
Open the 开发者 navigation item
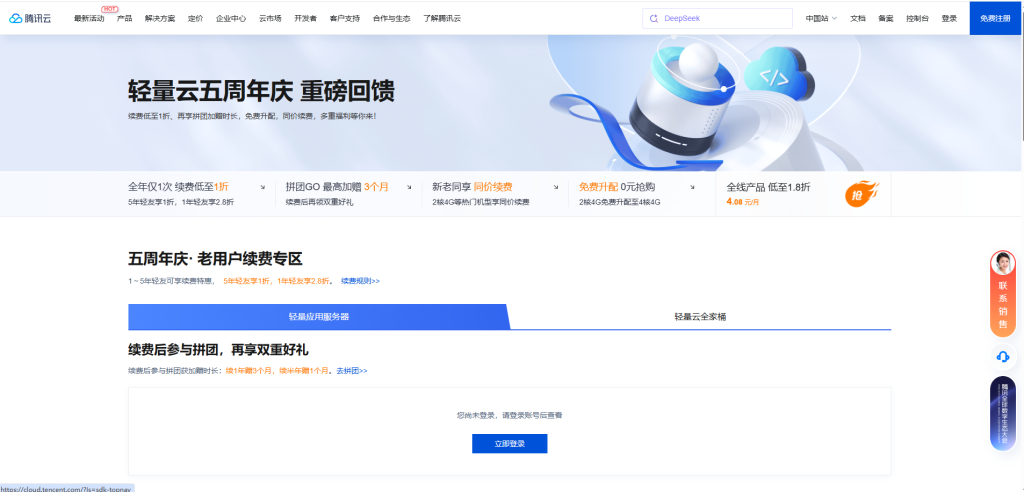click(x=305, y=18)
